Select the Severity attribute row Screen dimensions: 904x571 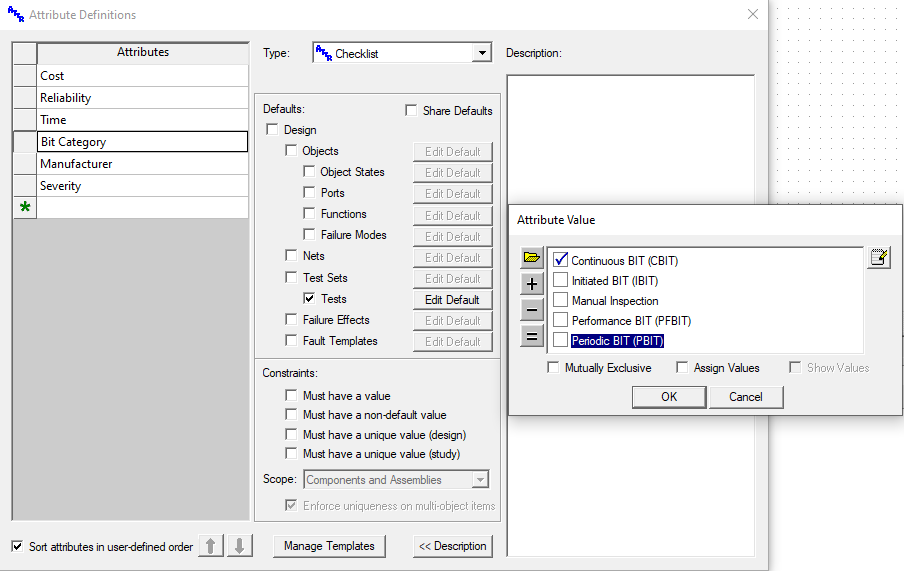142,185
